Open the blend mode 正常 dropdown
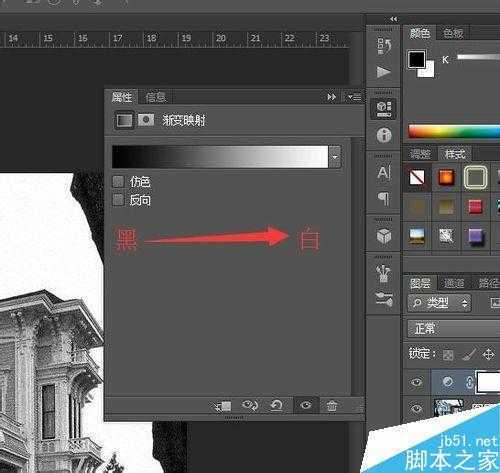This screenshot has width=500, height=473. pos(453,329)
